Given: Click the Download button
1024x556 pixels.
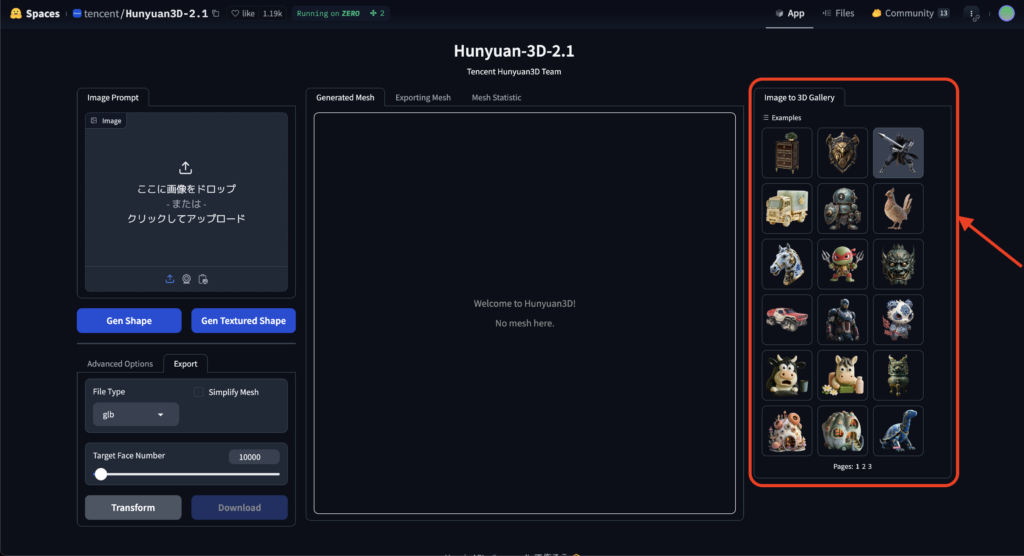Looking at the screenshot, I should [239, 508].
